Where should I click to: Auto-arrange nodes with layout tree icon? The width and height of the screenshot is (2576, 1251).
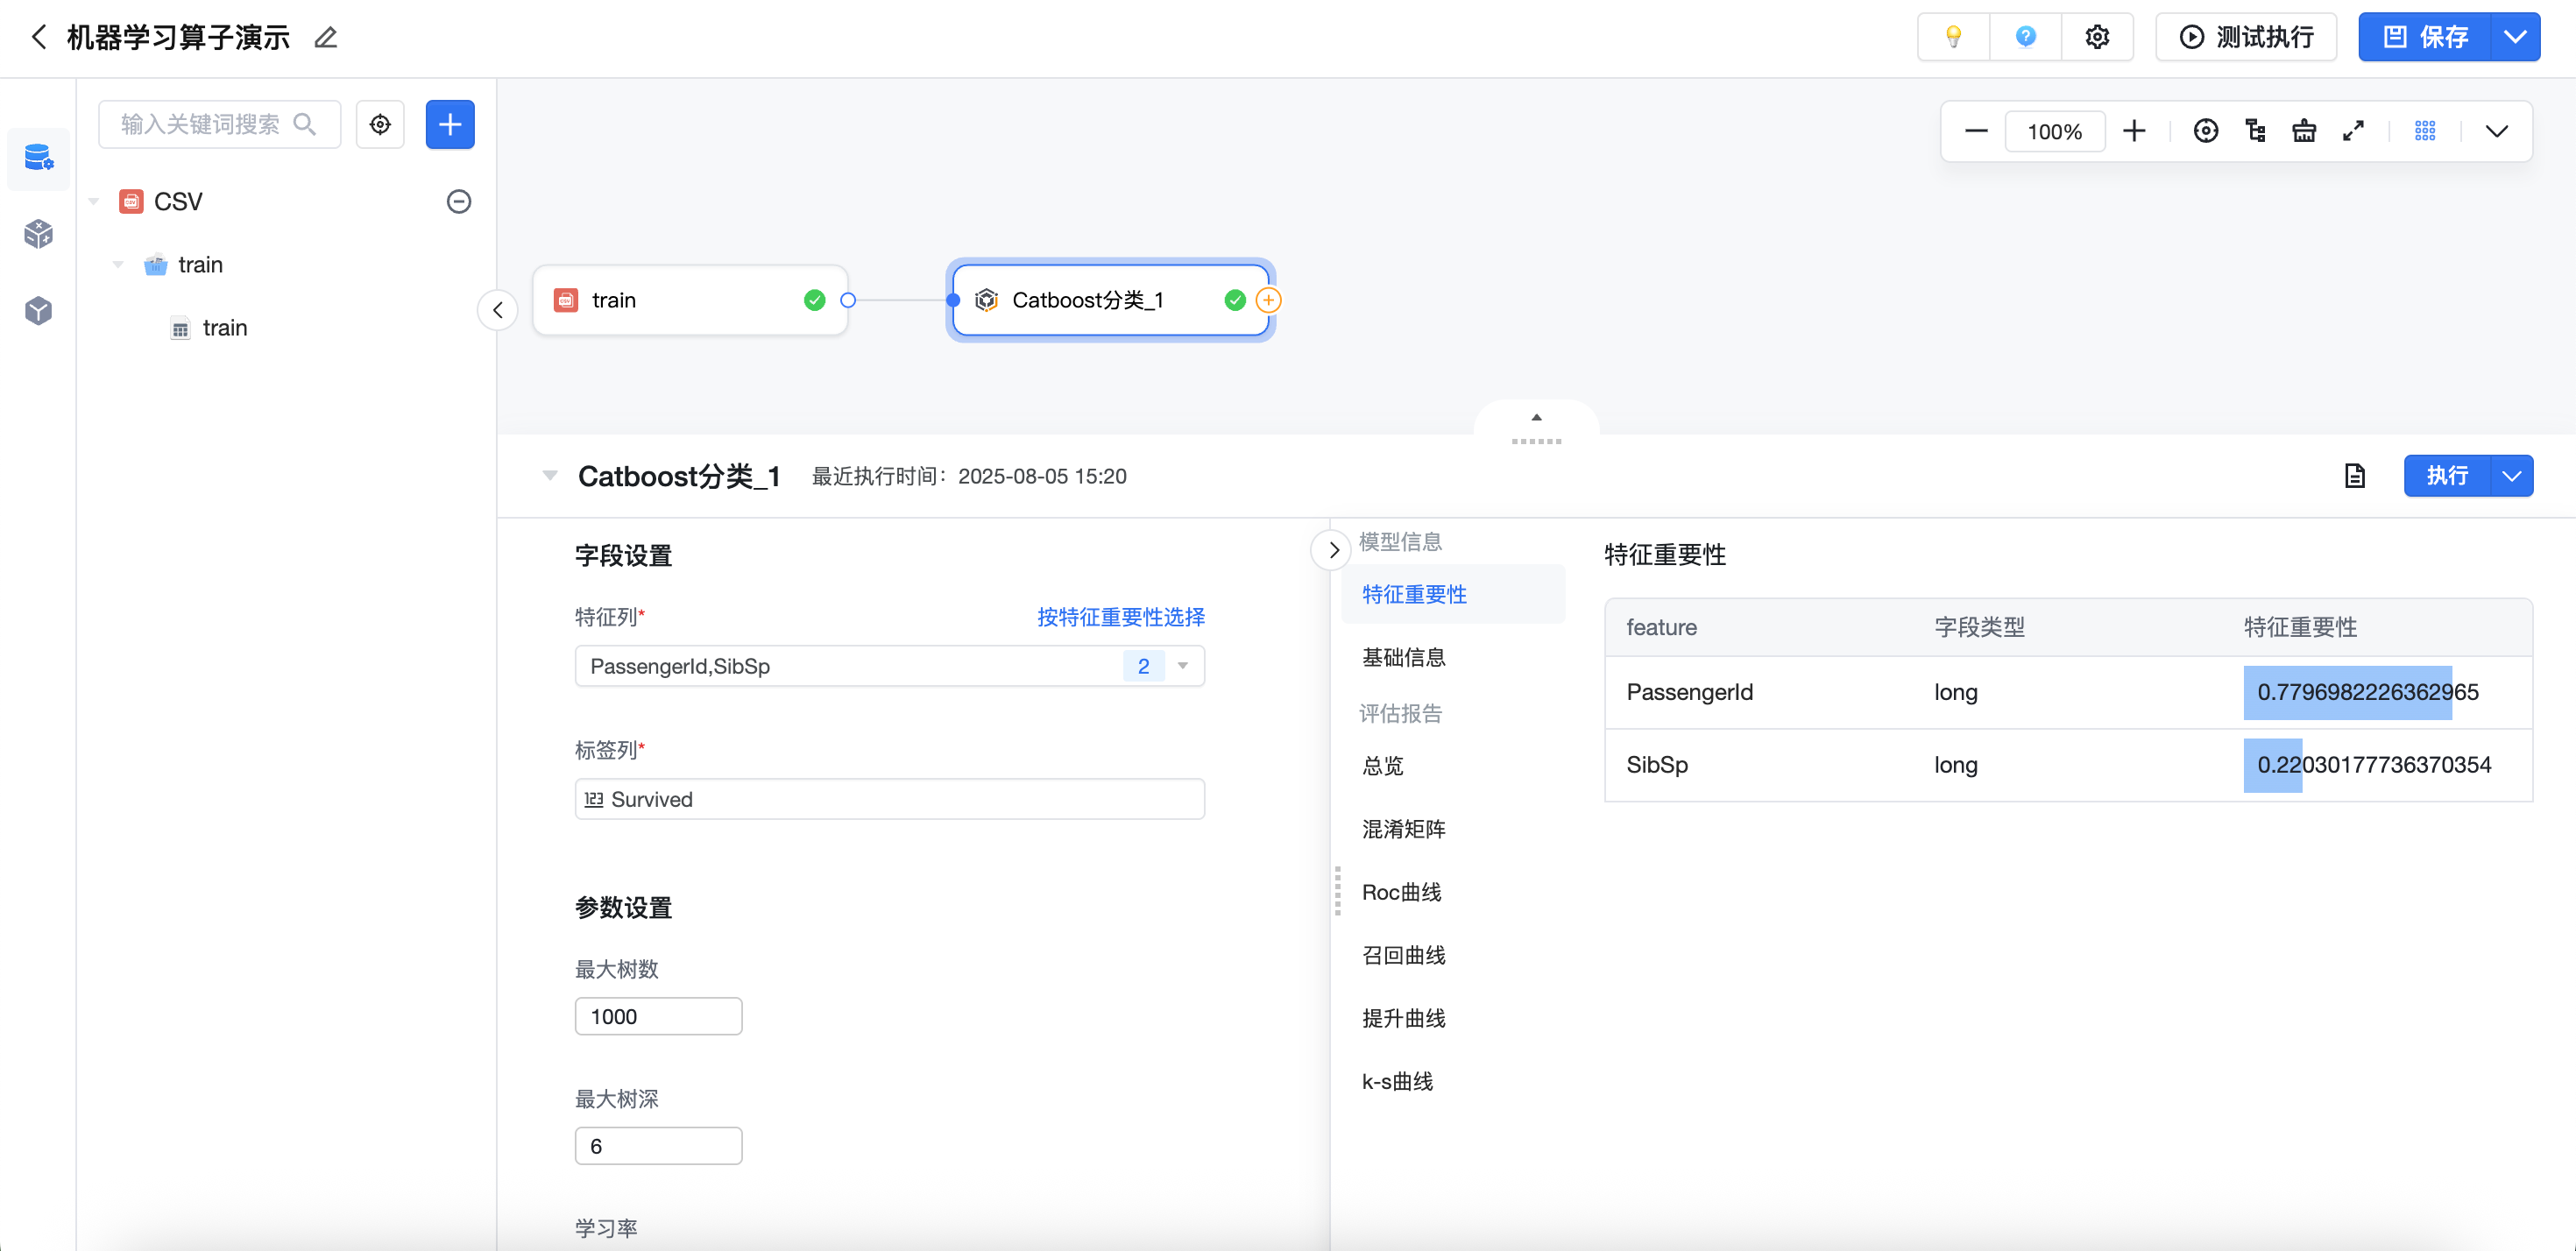(2255, 131)
